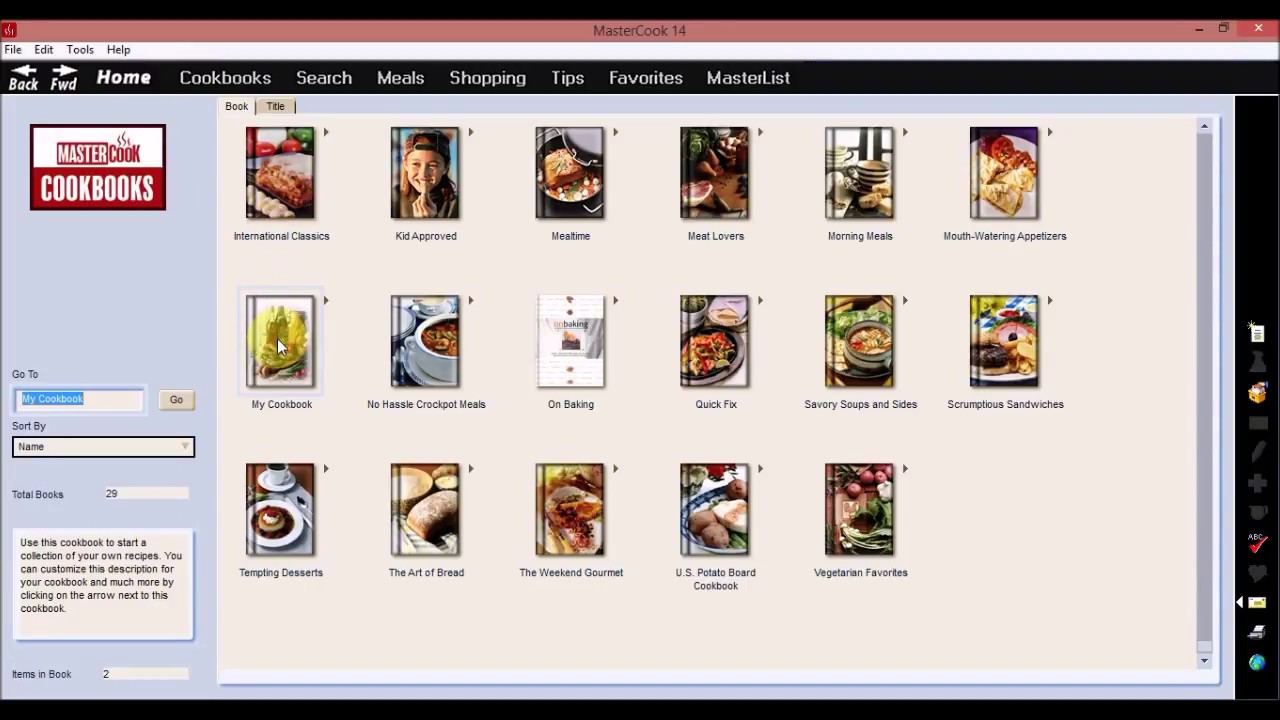The width and height of the screenshot is (1280, 720).
Task: Go back with the Back arrow
Action: coord(24,78)
